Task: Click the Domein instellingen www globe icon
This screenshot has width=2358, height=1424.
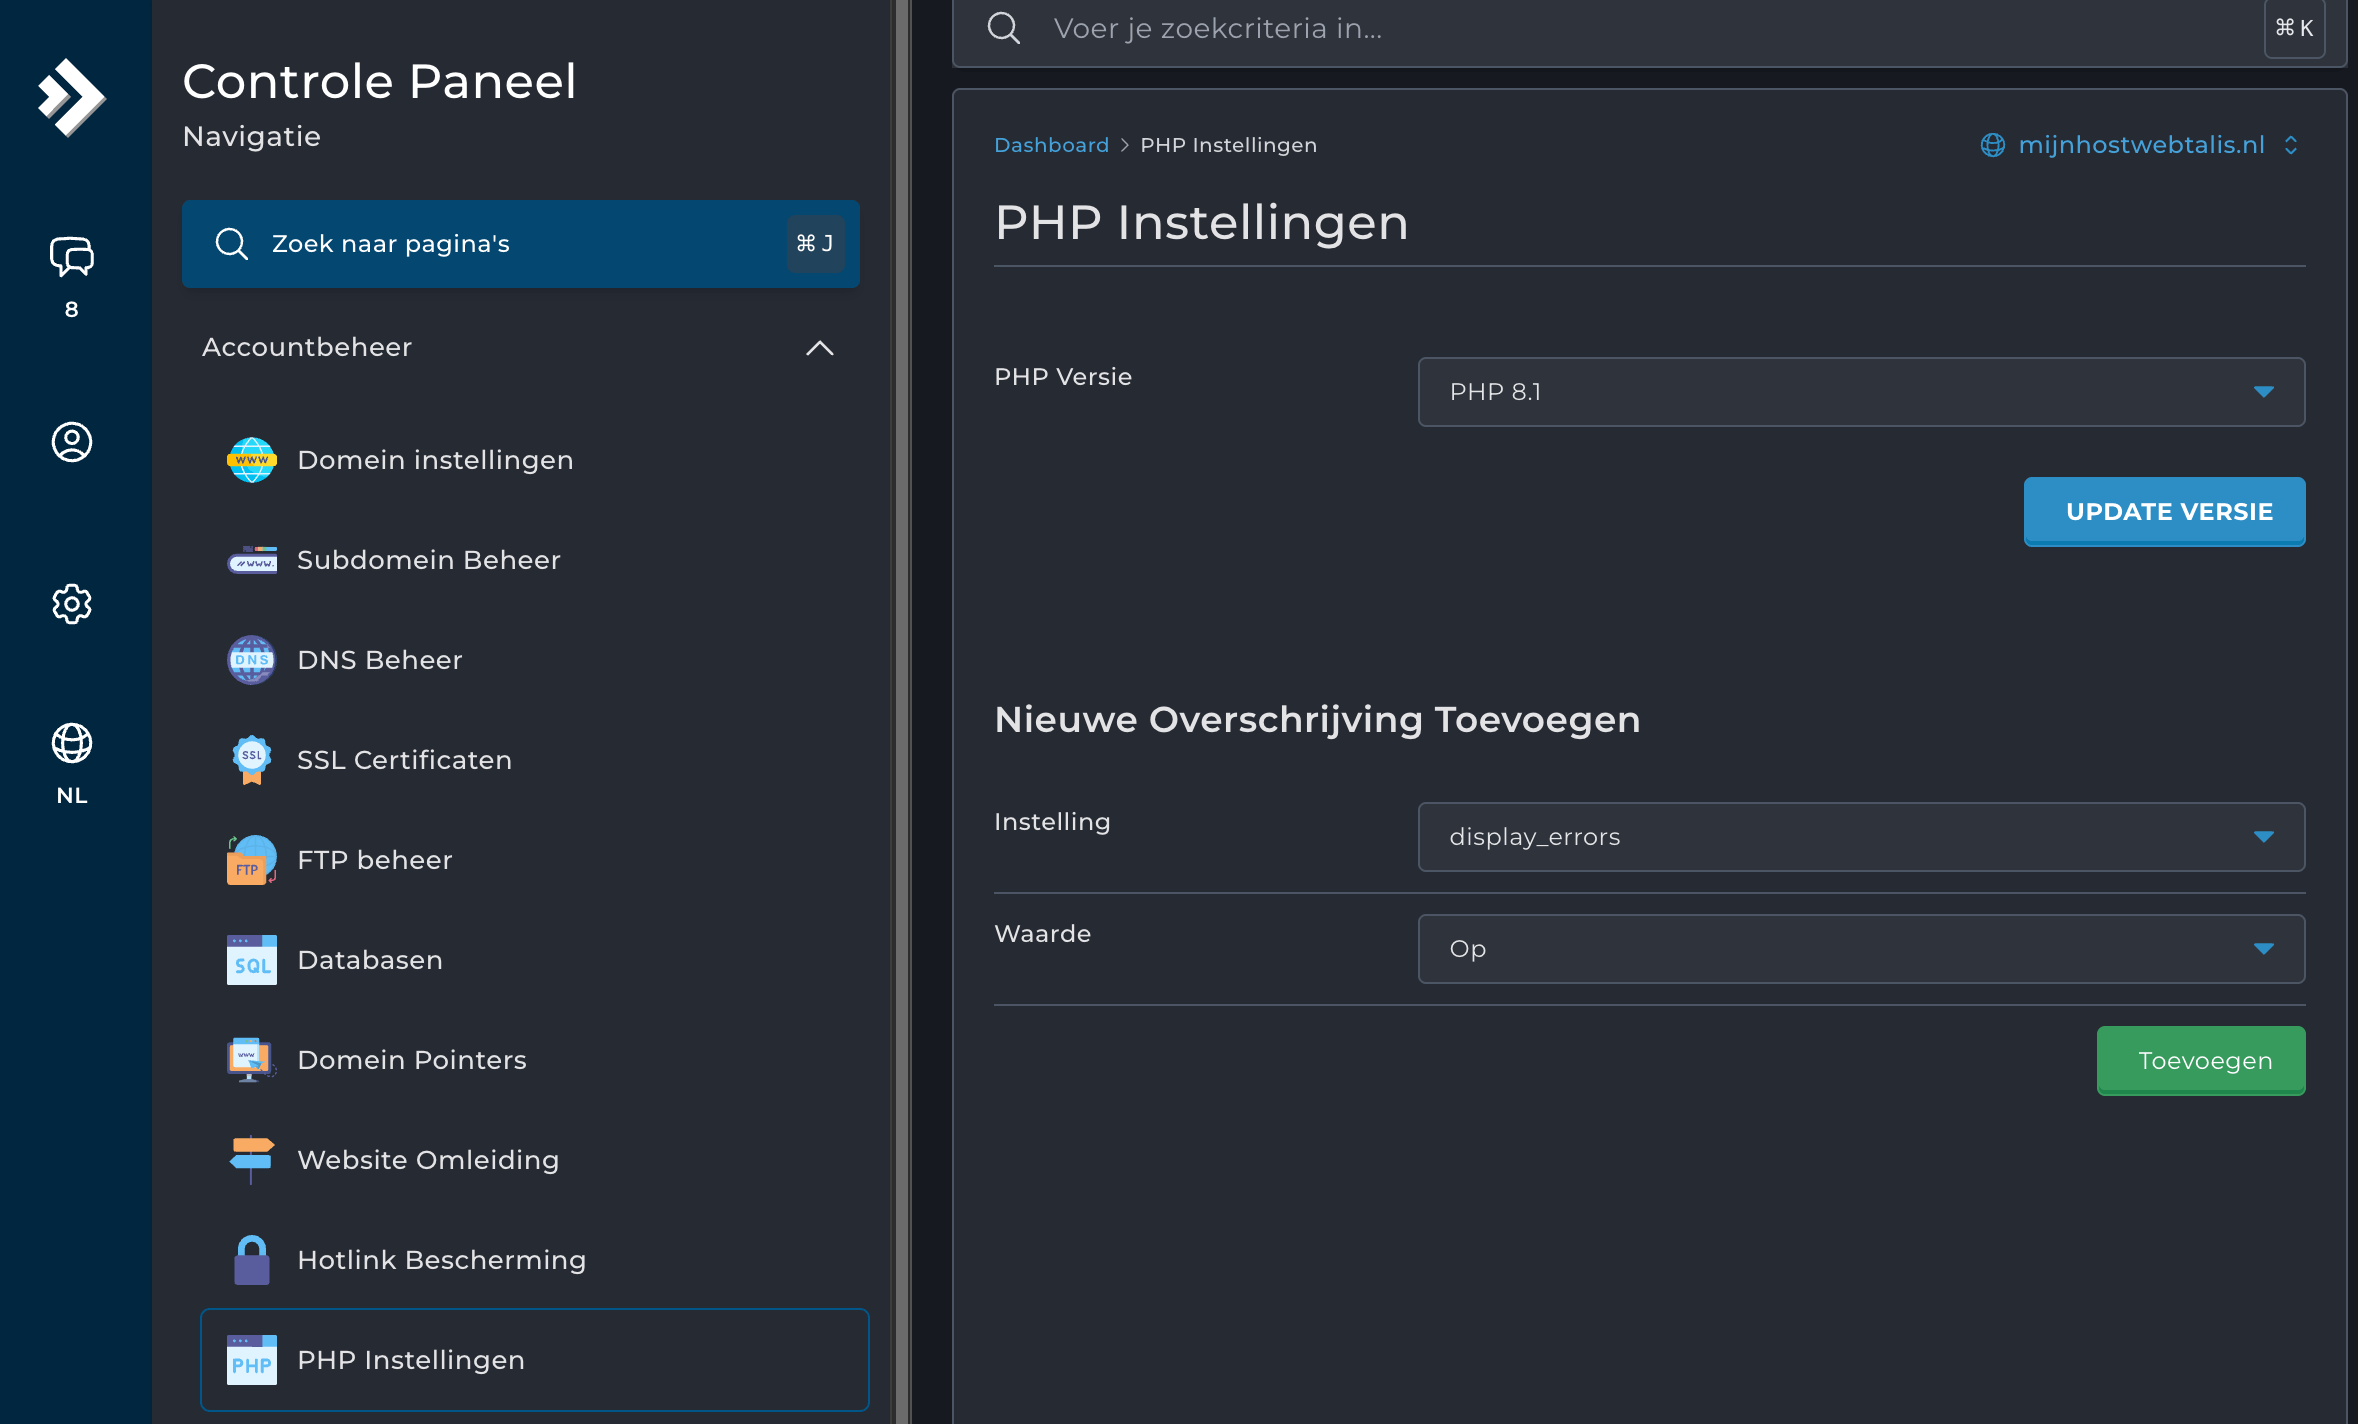Action: coord(252,460)
